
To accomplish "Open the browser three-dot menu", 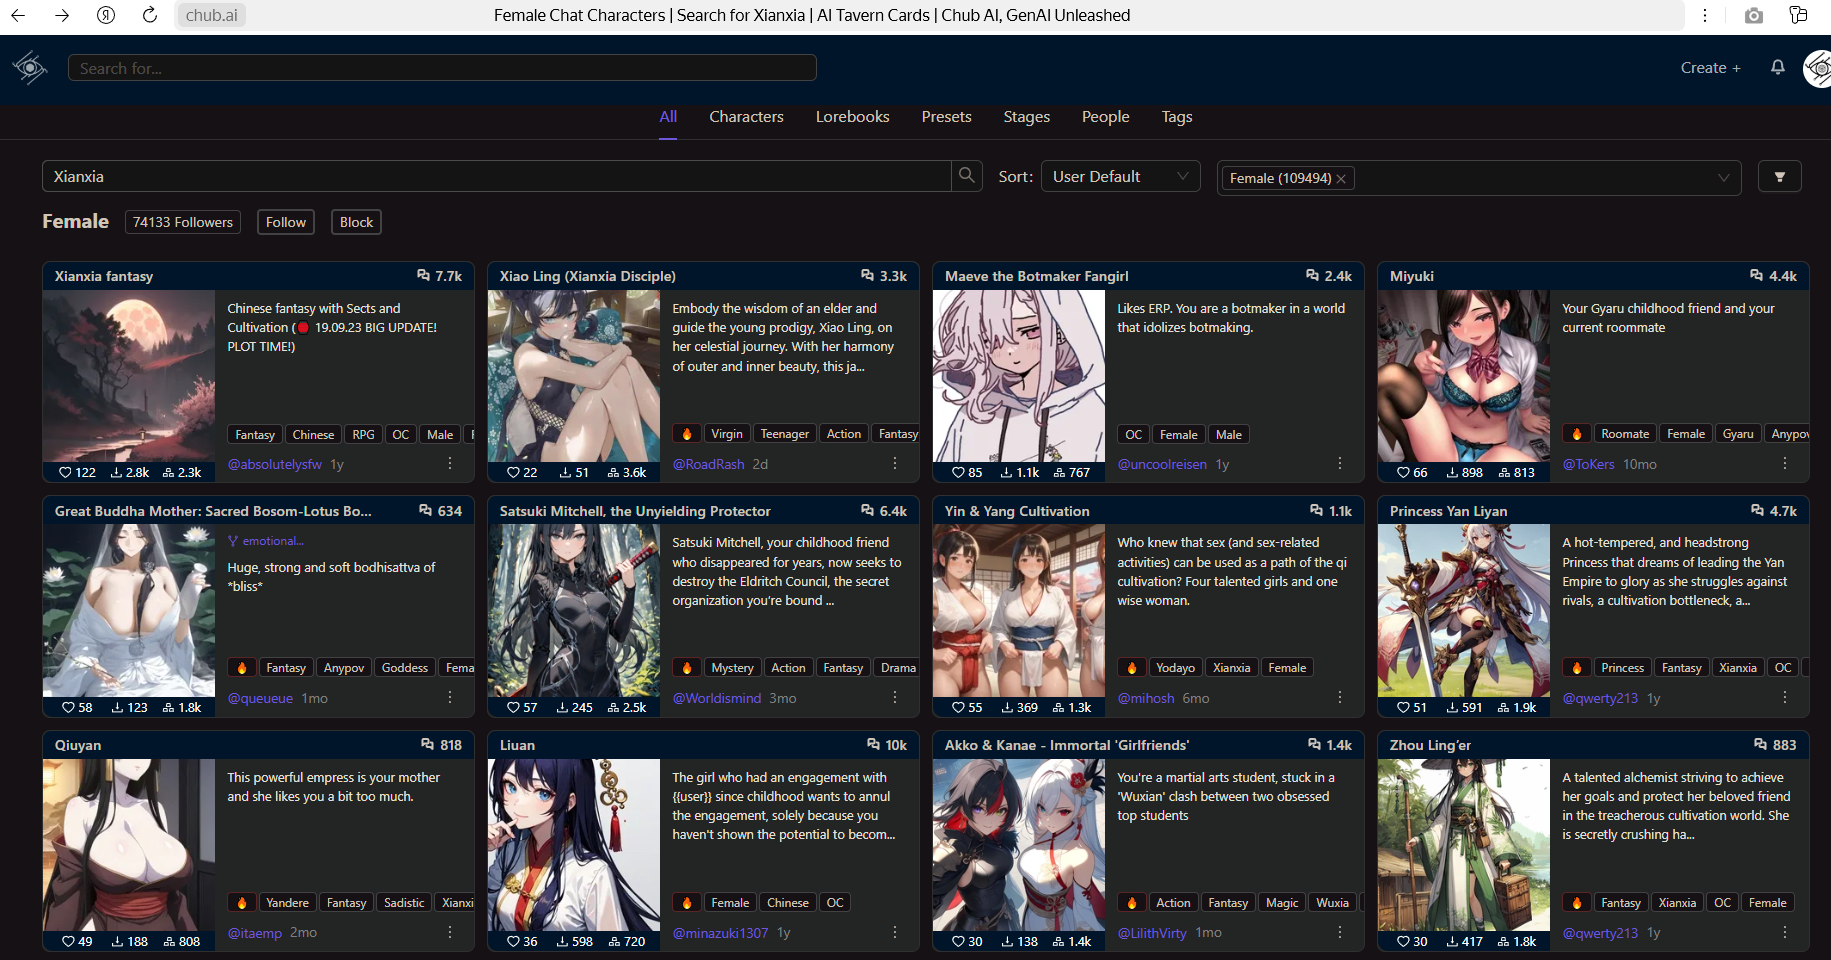I will [x=1705, y=15].
